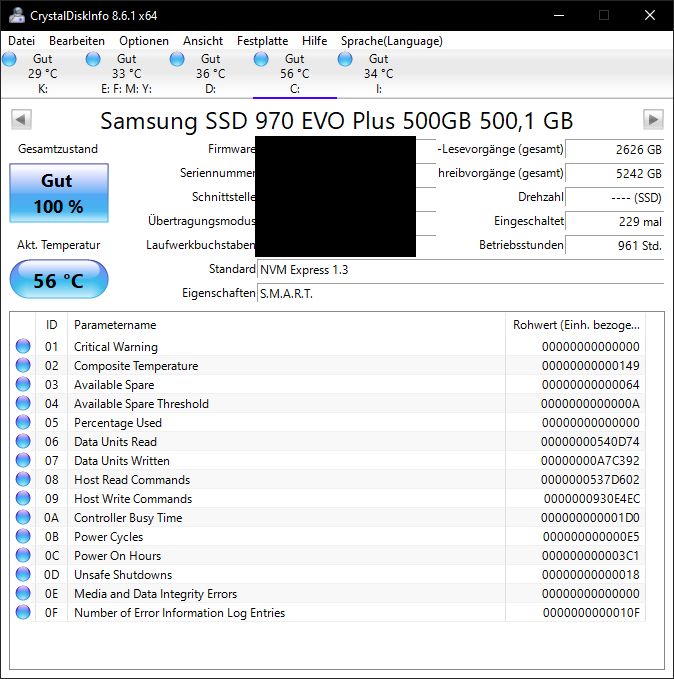Select the Percentage Used parameter name
Image resolution: width=674 pixels, height=679 pixels.
(118, 423)
